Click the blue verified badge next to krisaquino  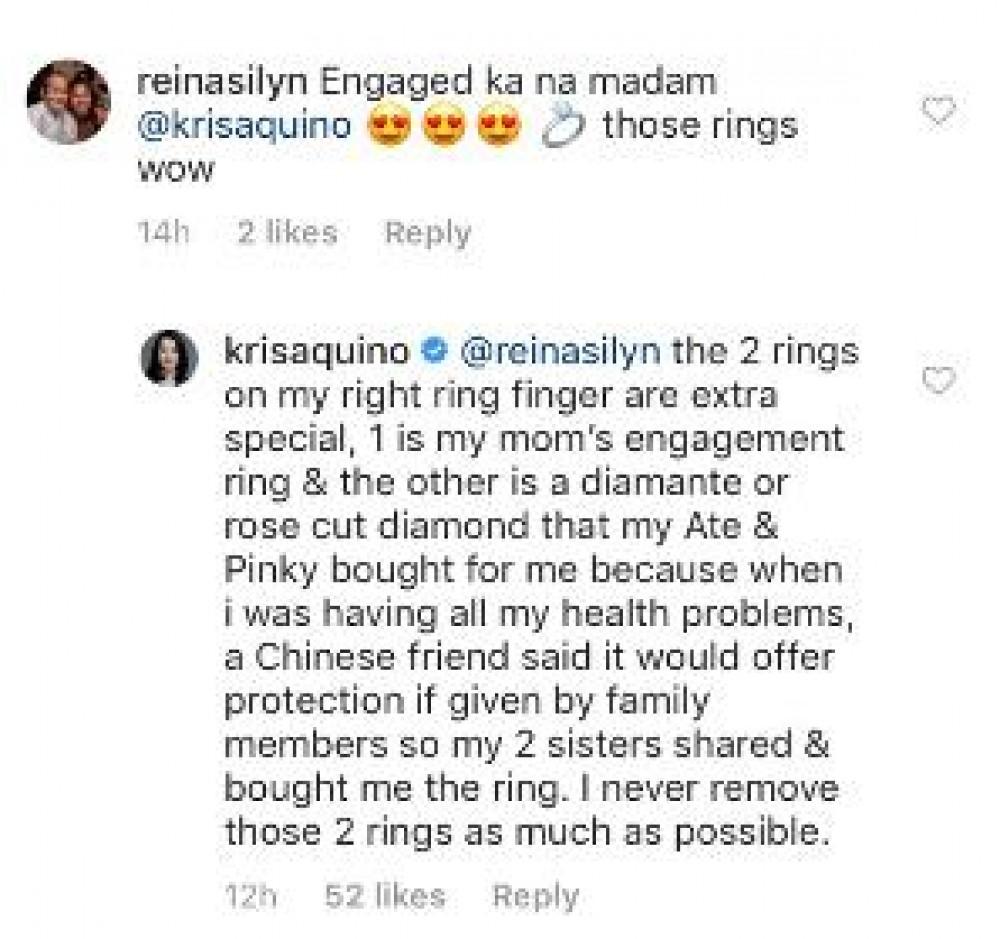(436, 351)
